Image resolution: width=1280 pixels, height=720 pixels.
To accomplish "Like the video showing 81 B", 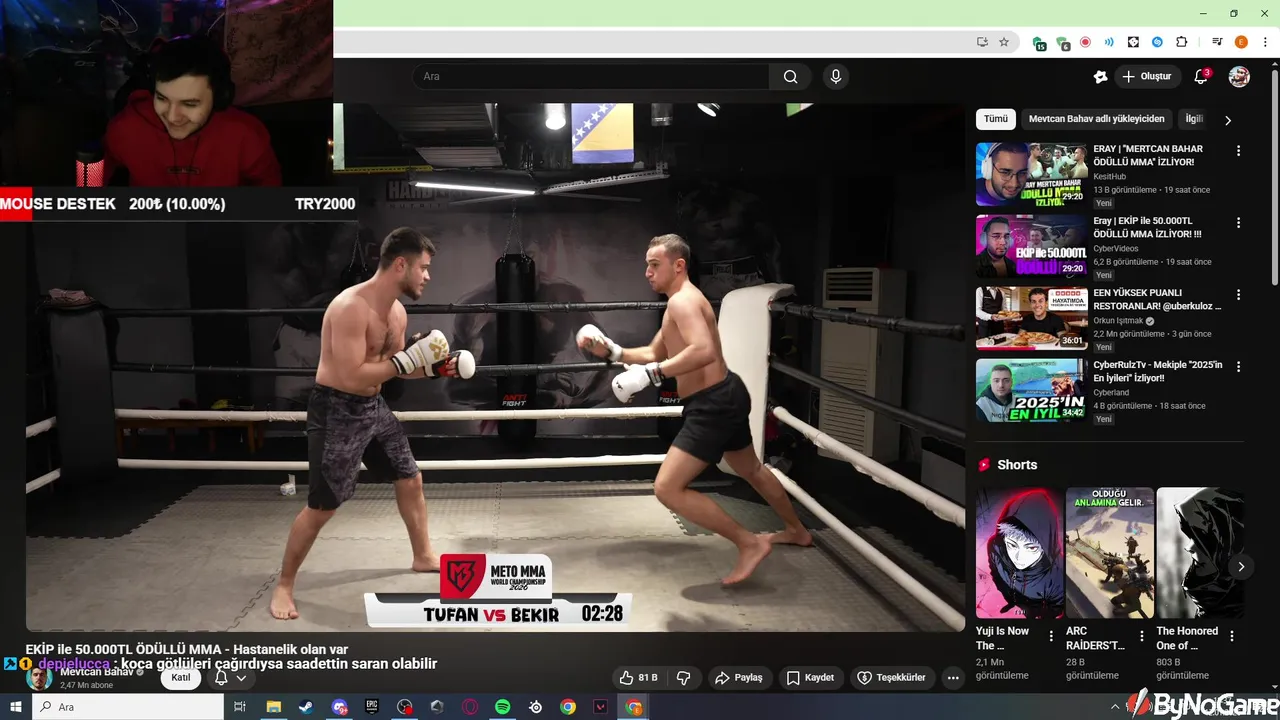I will 638,678.
